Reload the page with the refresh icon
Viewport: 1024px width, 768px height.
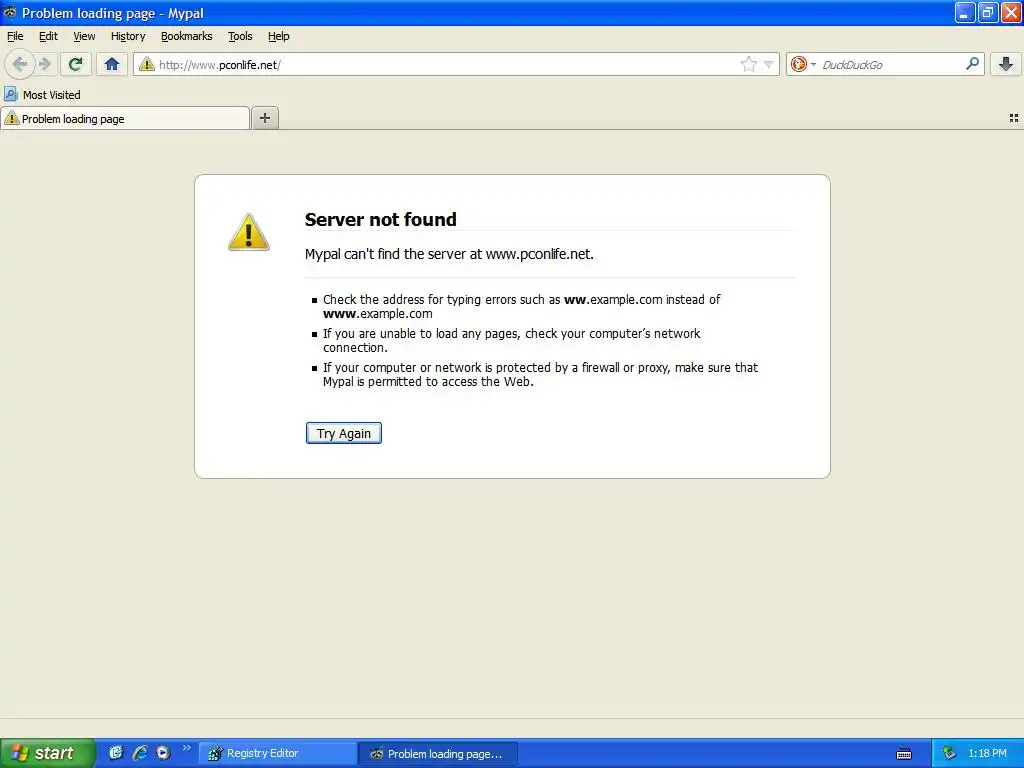75,64
